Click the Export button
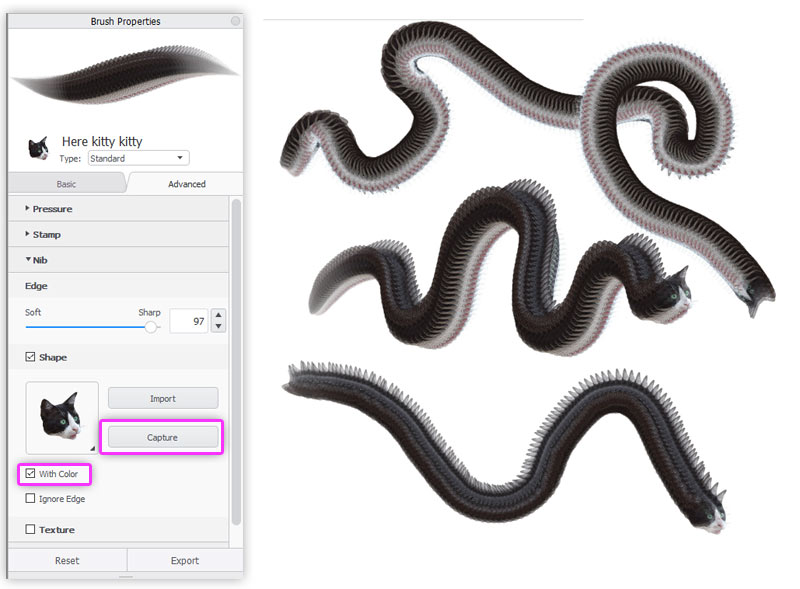The height and width of the screenshot is (589, 800). click(185, 560)
